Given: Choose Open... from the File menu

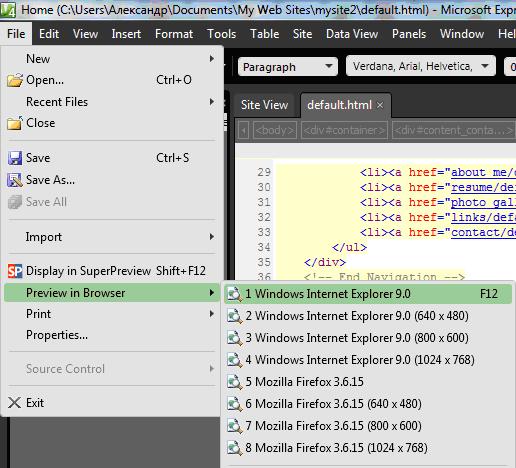Looking at the screenshot, I should [x=112, y=80].
